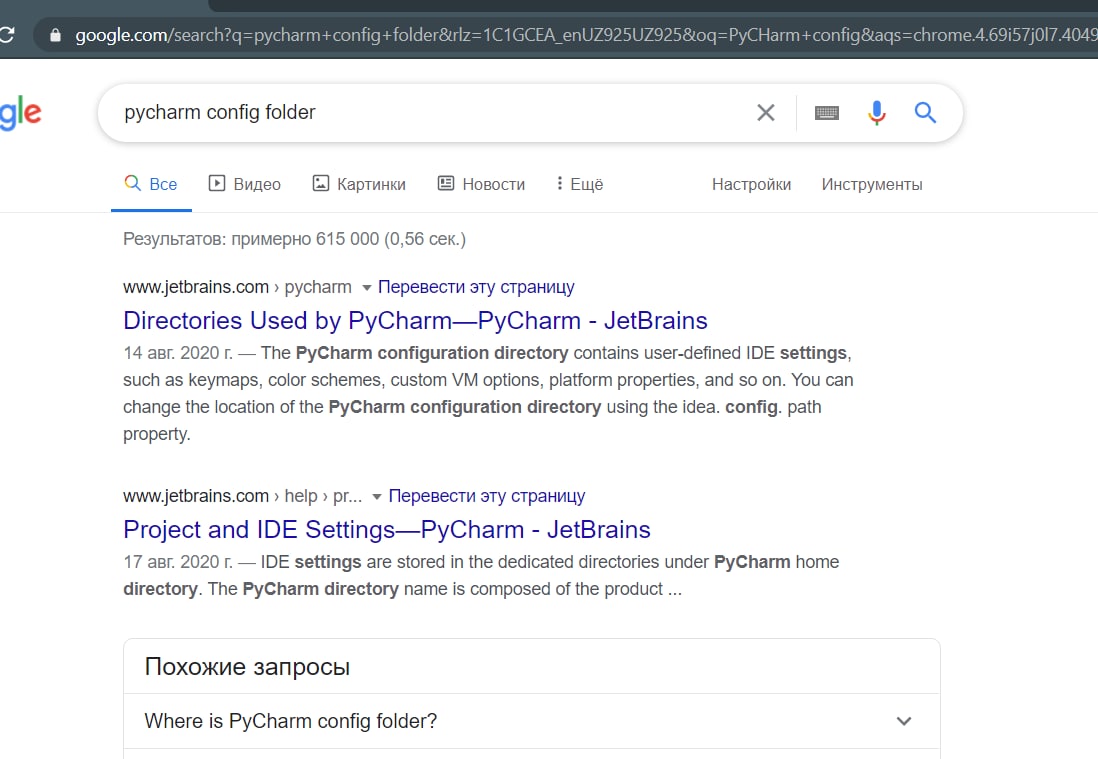Viewport: 1098px width, 759px height.
Task: Click the browser address bar URL
Action: click(x=585, y=35)
